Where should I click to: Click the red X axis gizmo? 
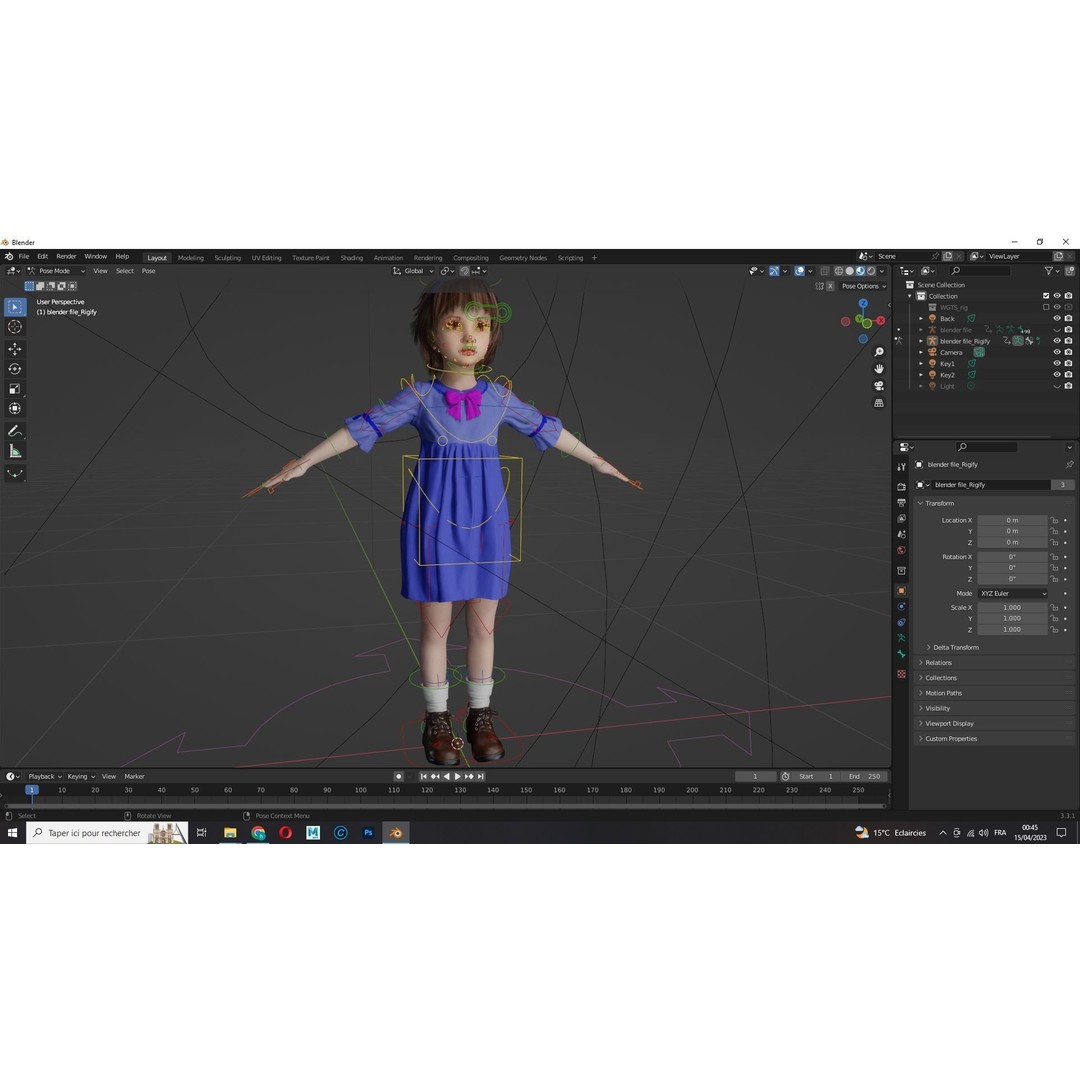[x=880, y=321]
